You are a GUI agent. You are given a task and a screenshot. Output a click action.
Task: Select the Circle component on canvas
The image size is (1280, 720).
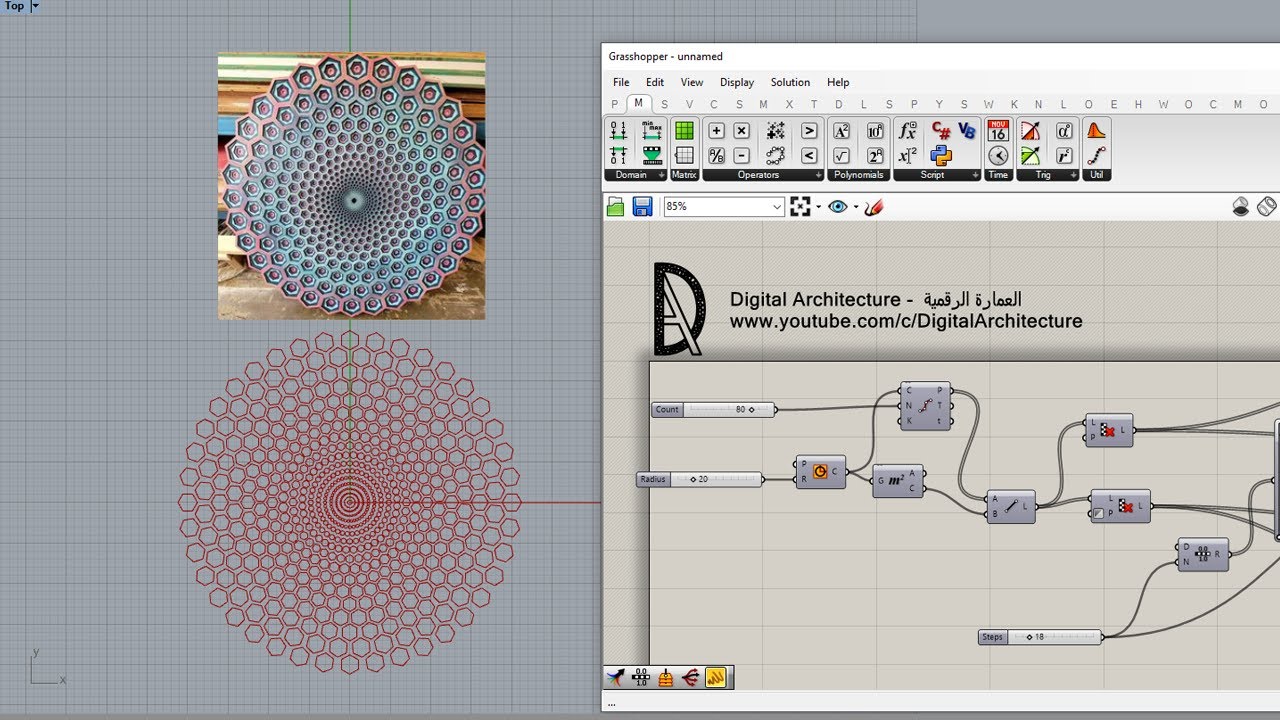821,472
